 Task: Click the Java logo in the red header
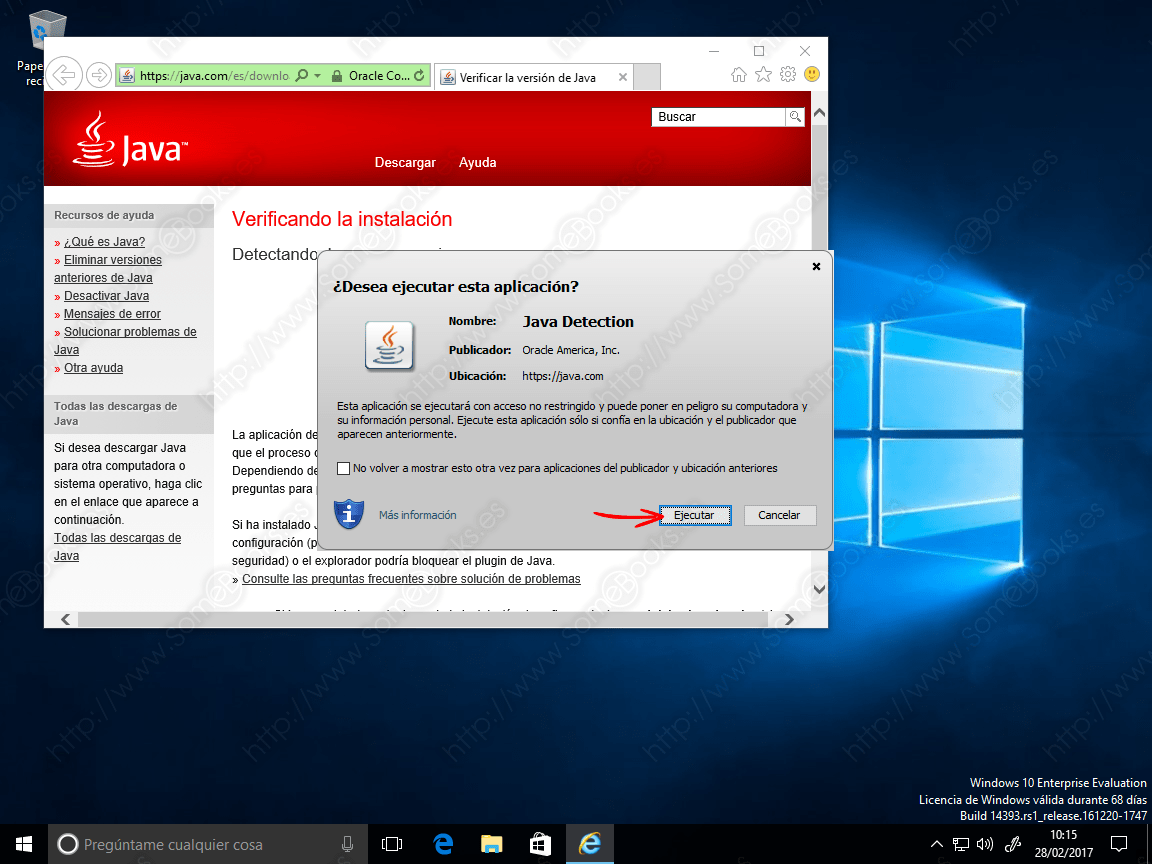point(130,140)
